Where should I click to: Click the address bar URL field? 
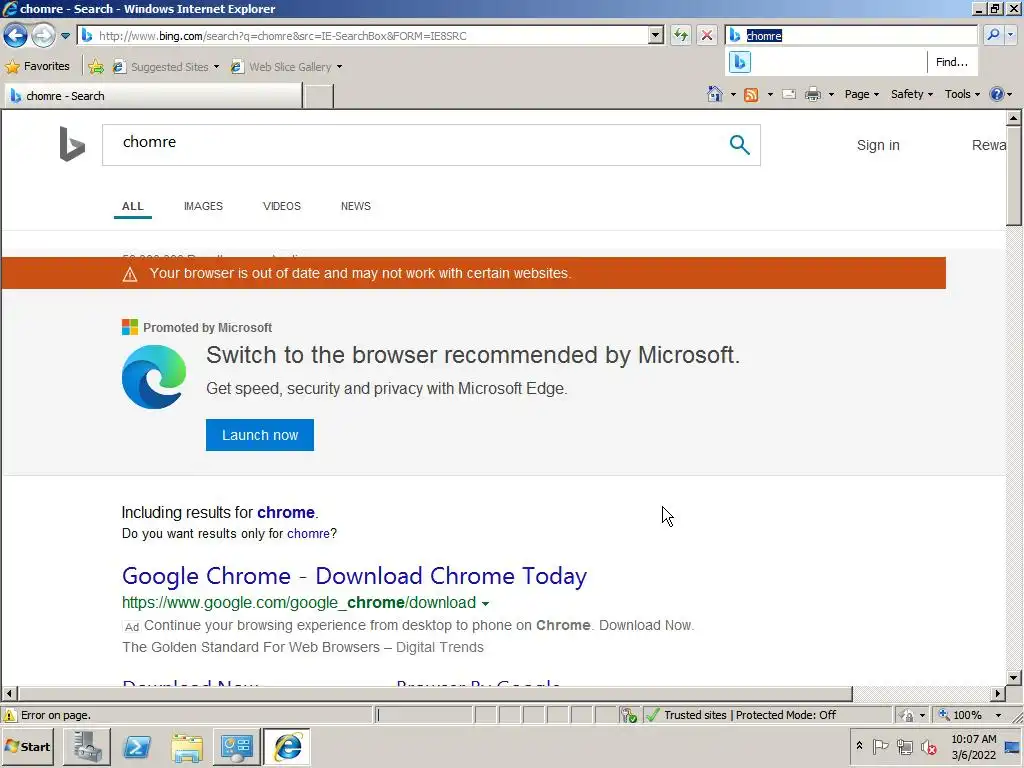point(363,36)
